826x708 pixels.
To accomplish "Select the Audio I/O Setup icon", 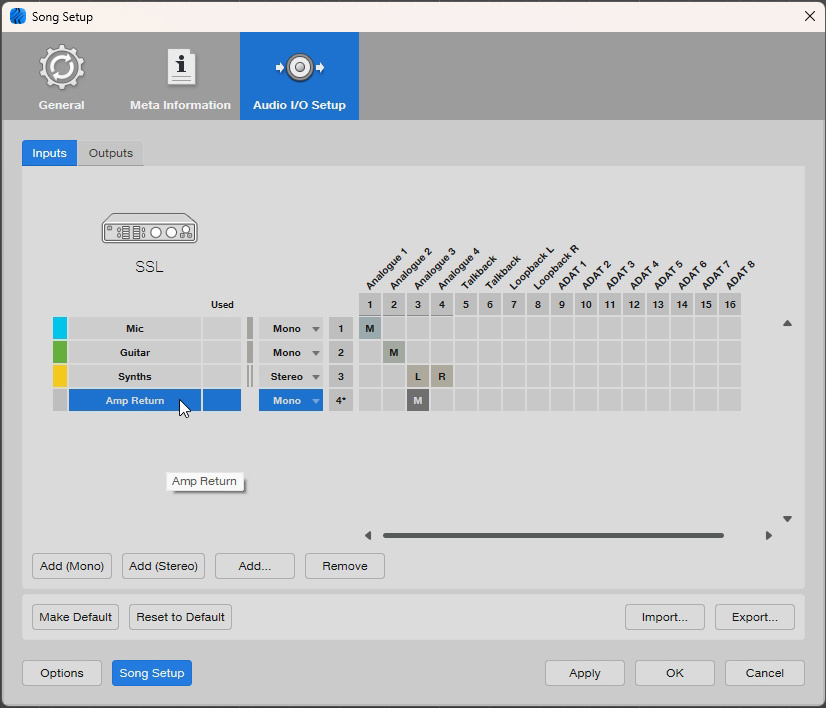I will click(299, 68).
